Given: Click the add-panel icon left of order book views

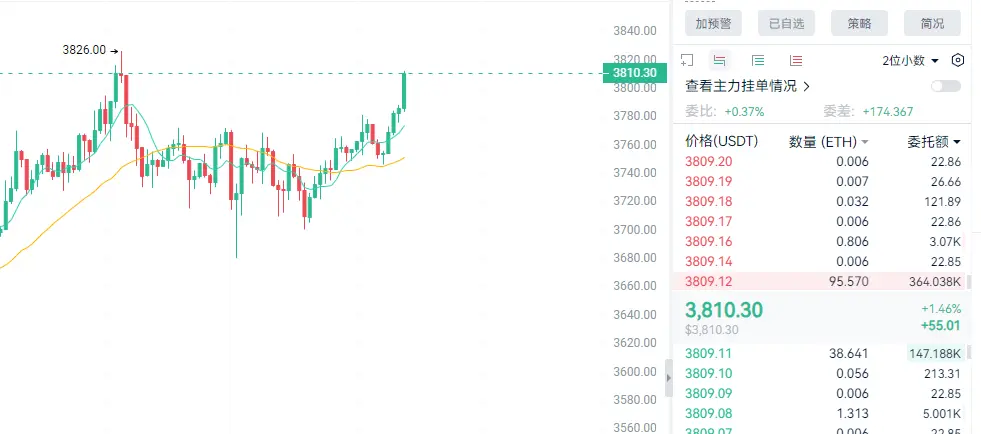Looking at the screenshot, I should (687, 60).
